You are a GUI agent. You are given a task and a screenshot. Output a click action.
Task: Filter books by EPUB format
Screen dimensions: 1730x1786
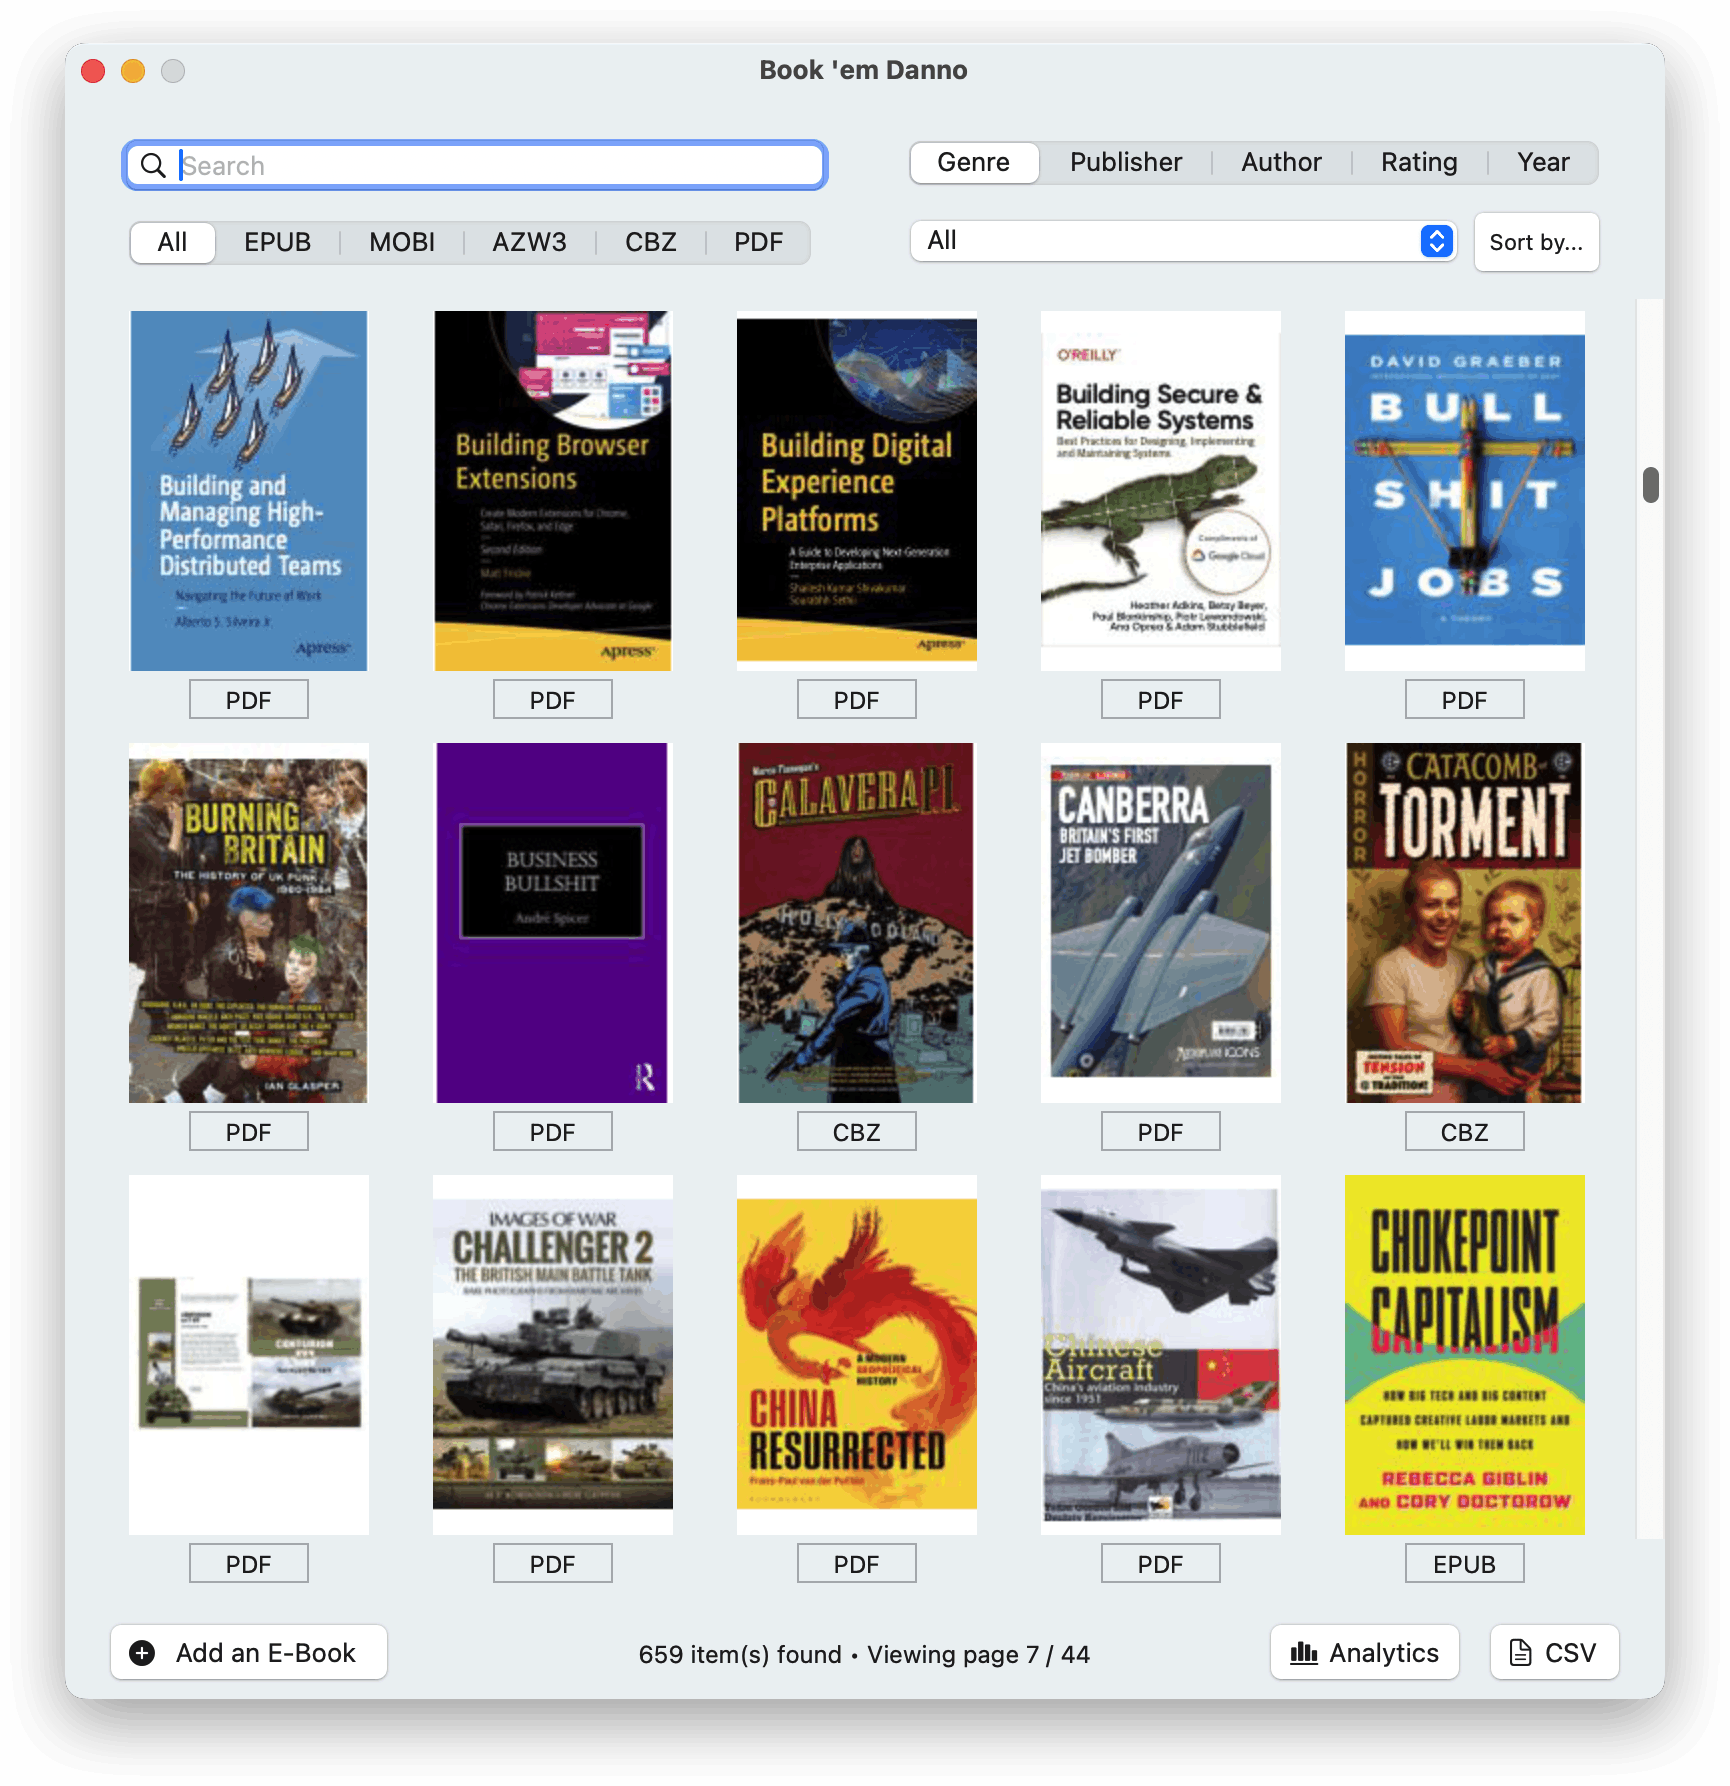click(277, 242)
